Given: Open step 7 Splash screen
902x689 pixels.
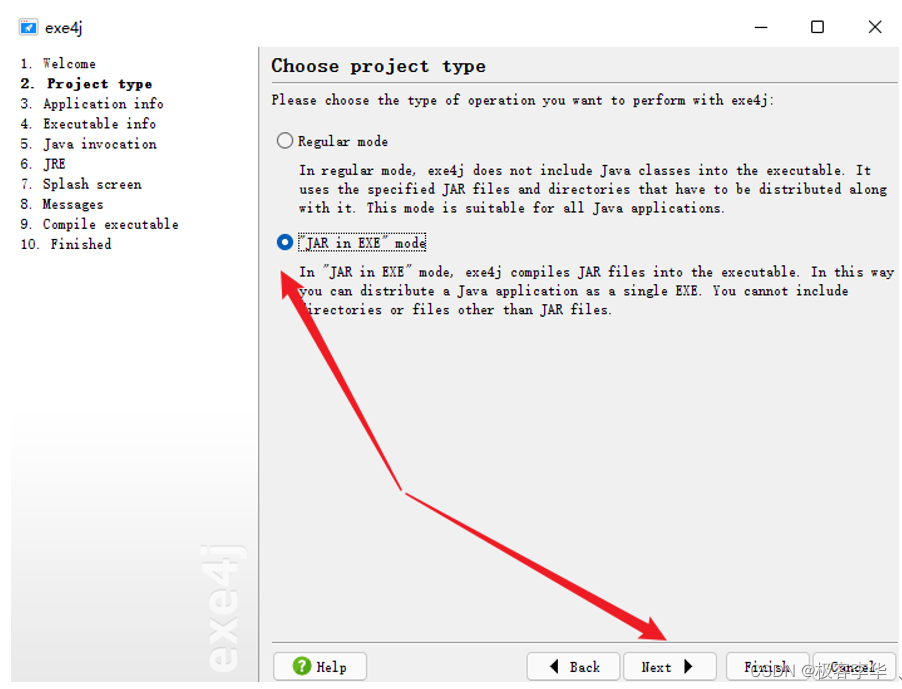Looking at the screenshot, I should coord(91,184).
